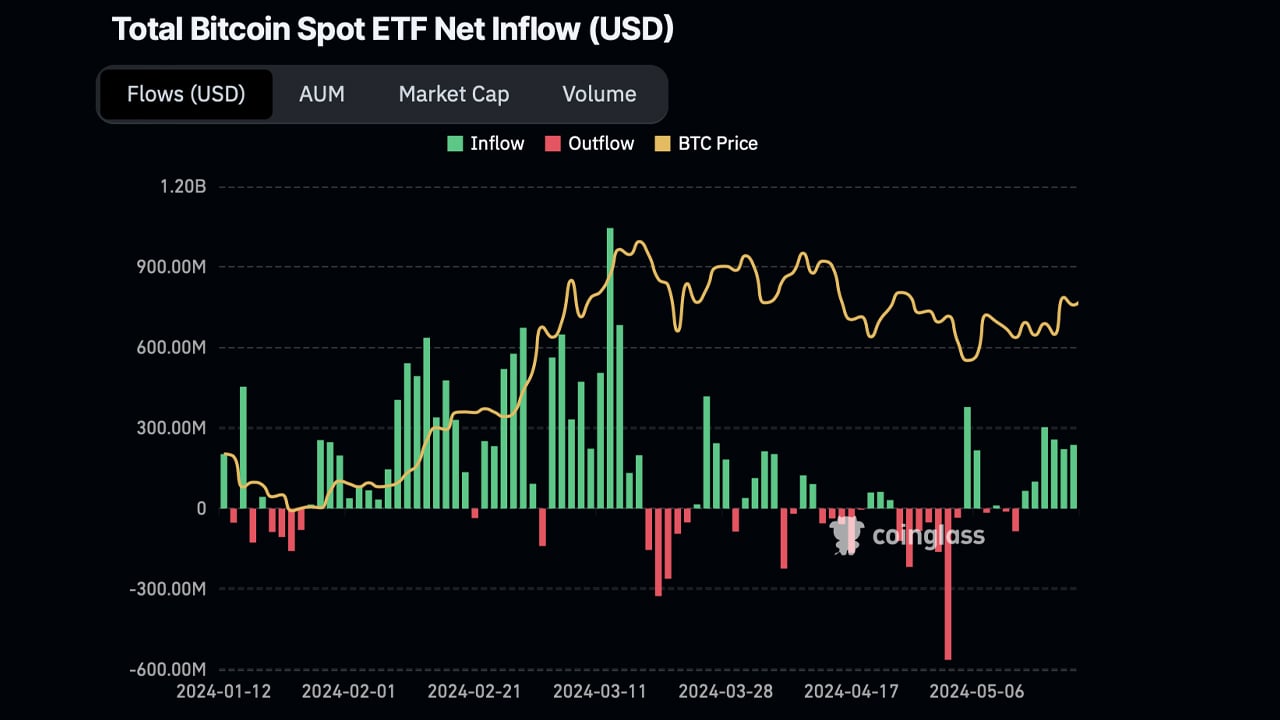This screenshot has width=1280, height=720.
Task: Click the red Outflow legend swatch
Action: pyautogui.click(x=552, y=144)
